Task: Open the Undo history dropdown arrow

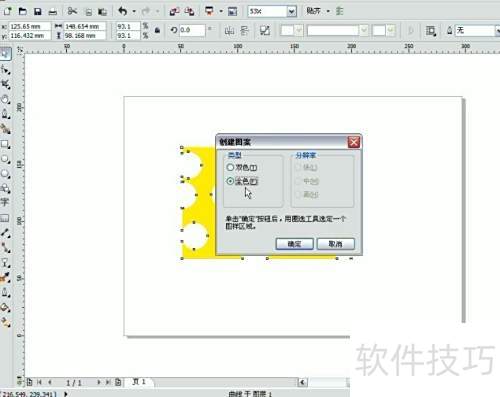Action: tap(134, 12)
